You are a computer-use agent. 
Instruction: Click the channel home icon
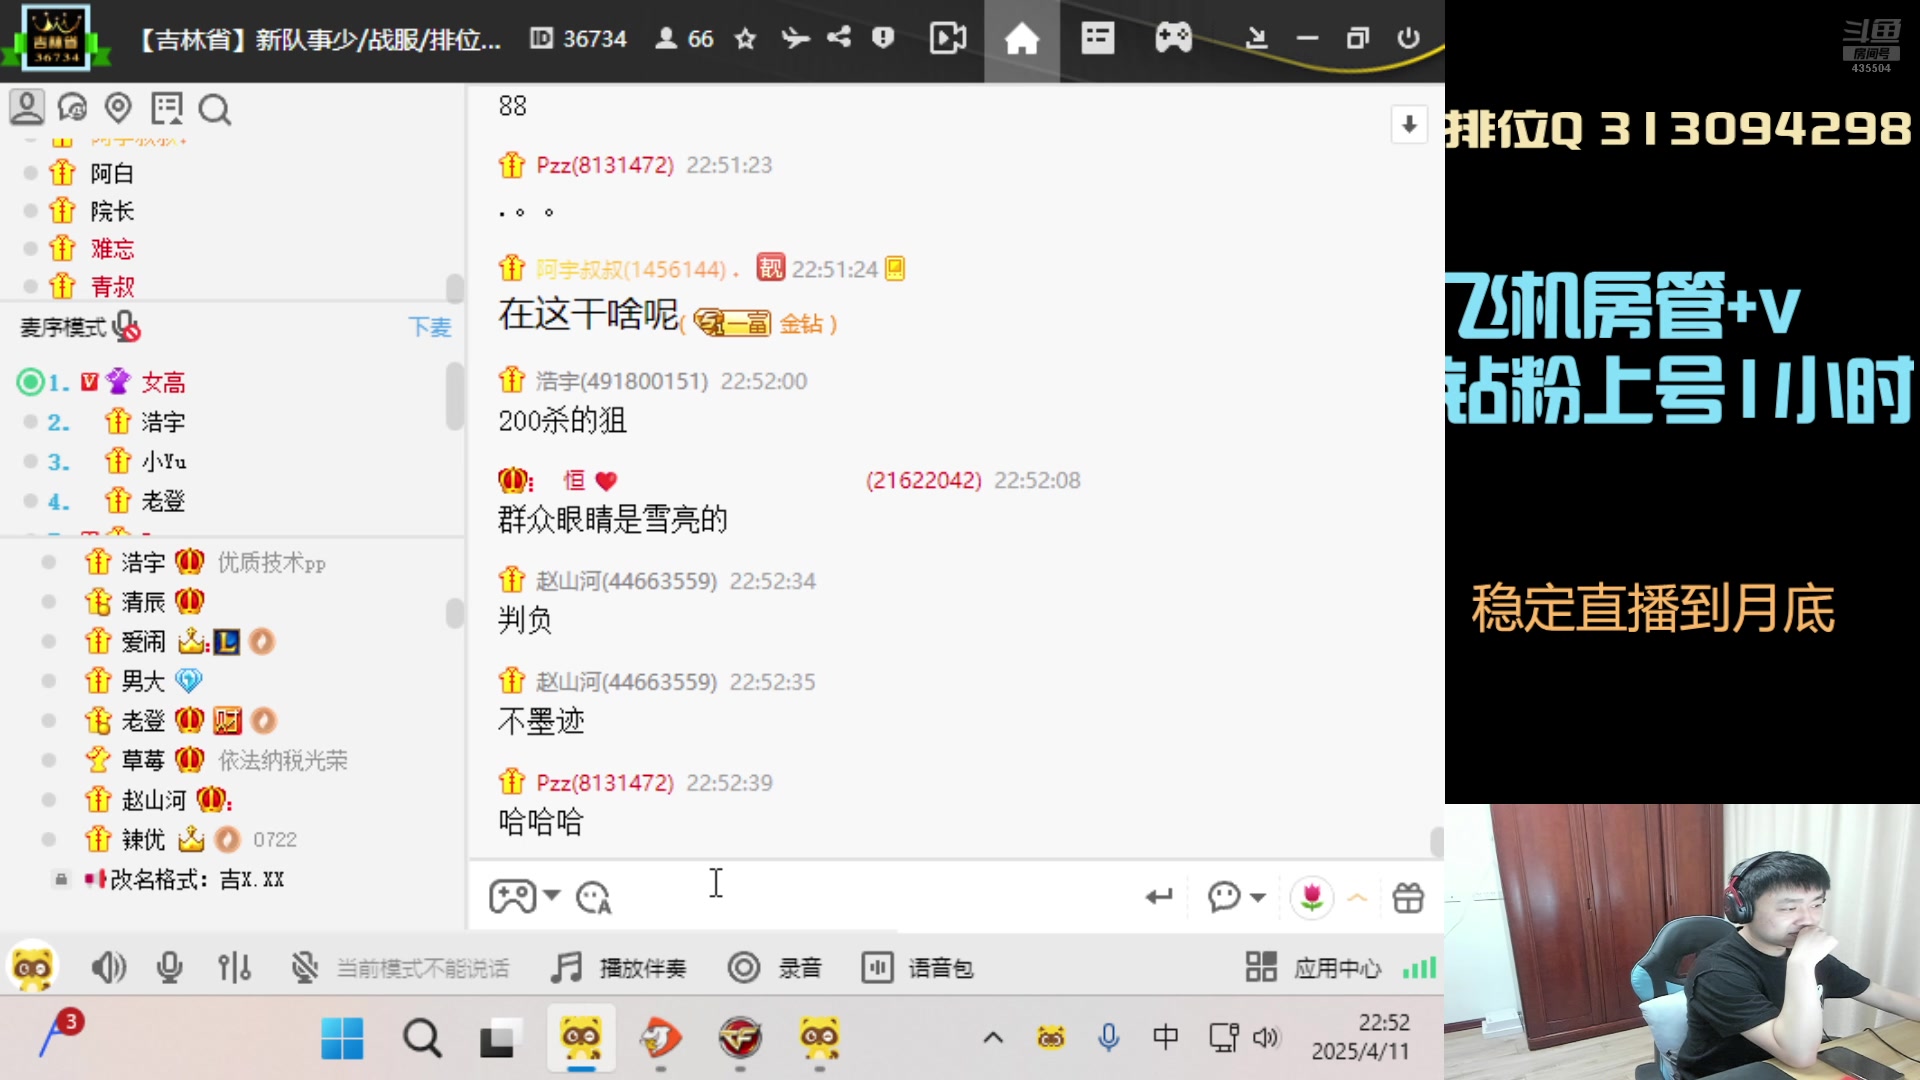pyautogui.click(x=1021, y=39)
